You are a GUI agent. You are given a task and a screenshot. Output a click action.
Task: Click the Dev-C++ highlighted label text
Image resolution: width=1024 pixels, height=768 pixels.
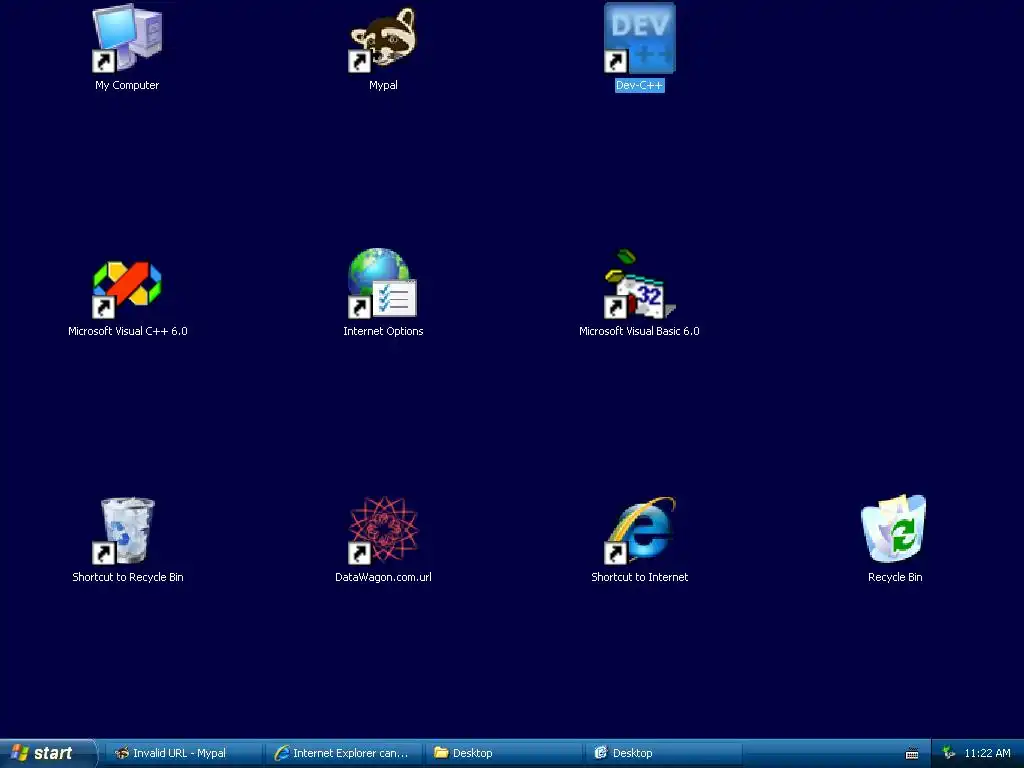639,86
